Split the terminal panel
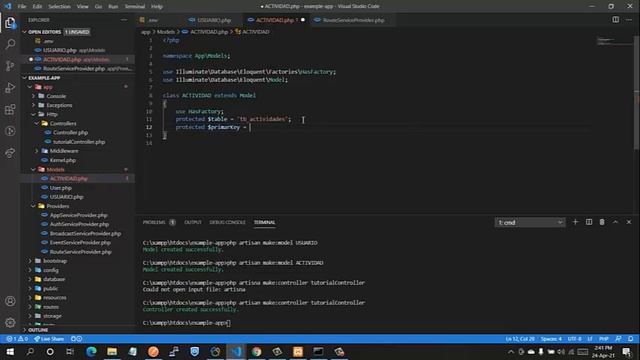 pyautogui.click(x=589, y=222)
